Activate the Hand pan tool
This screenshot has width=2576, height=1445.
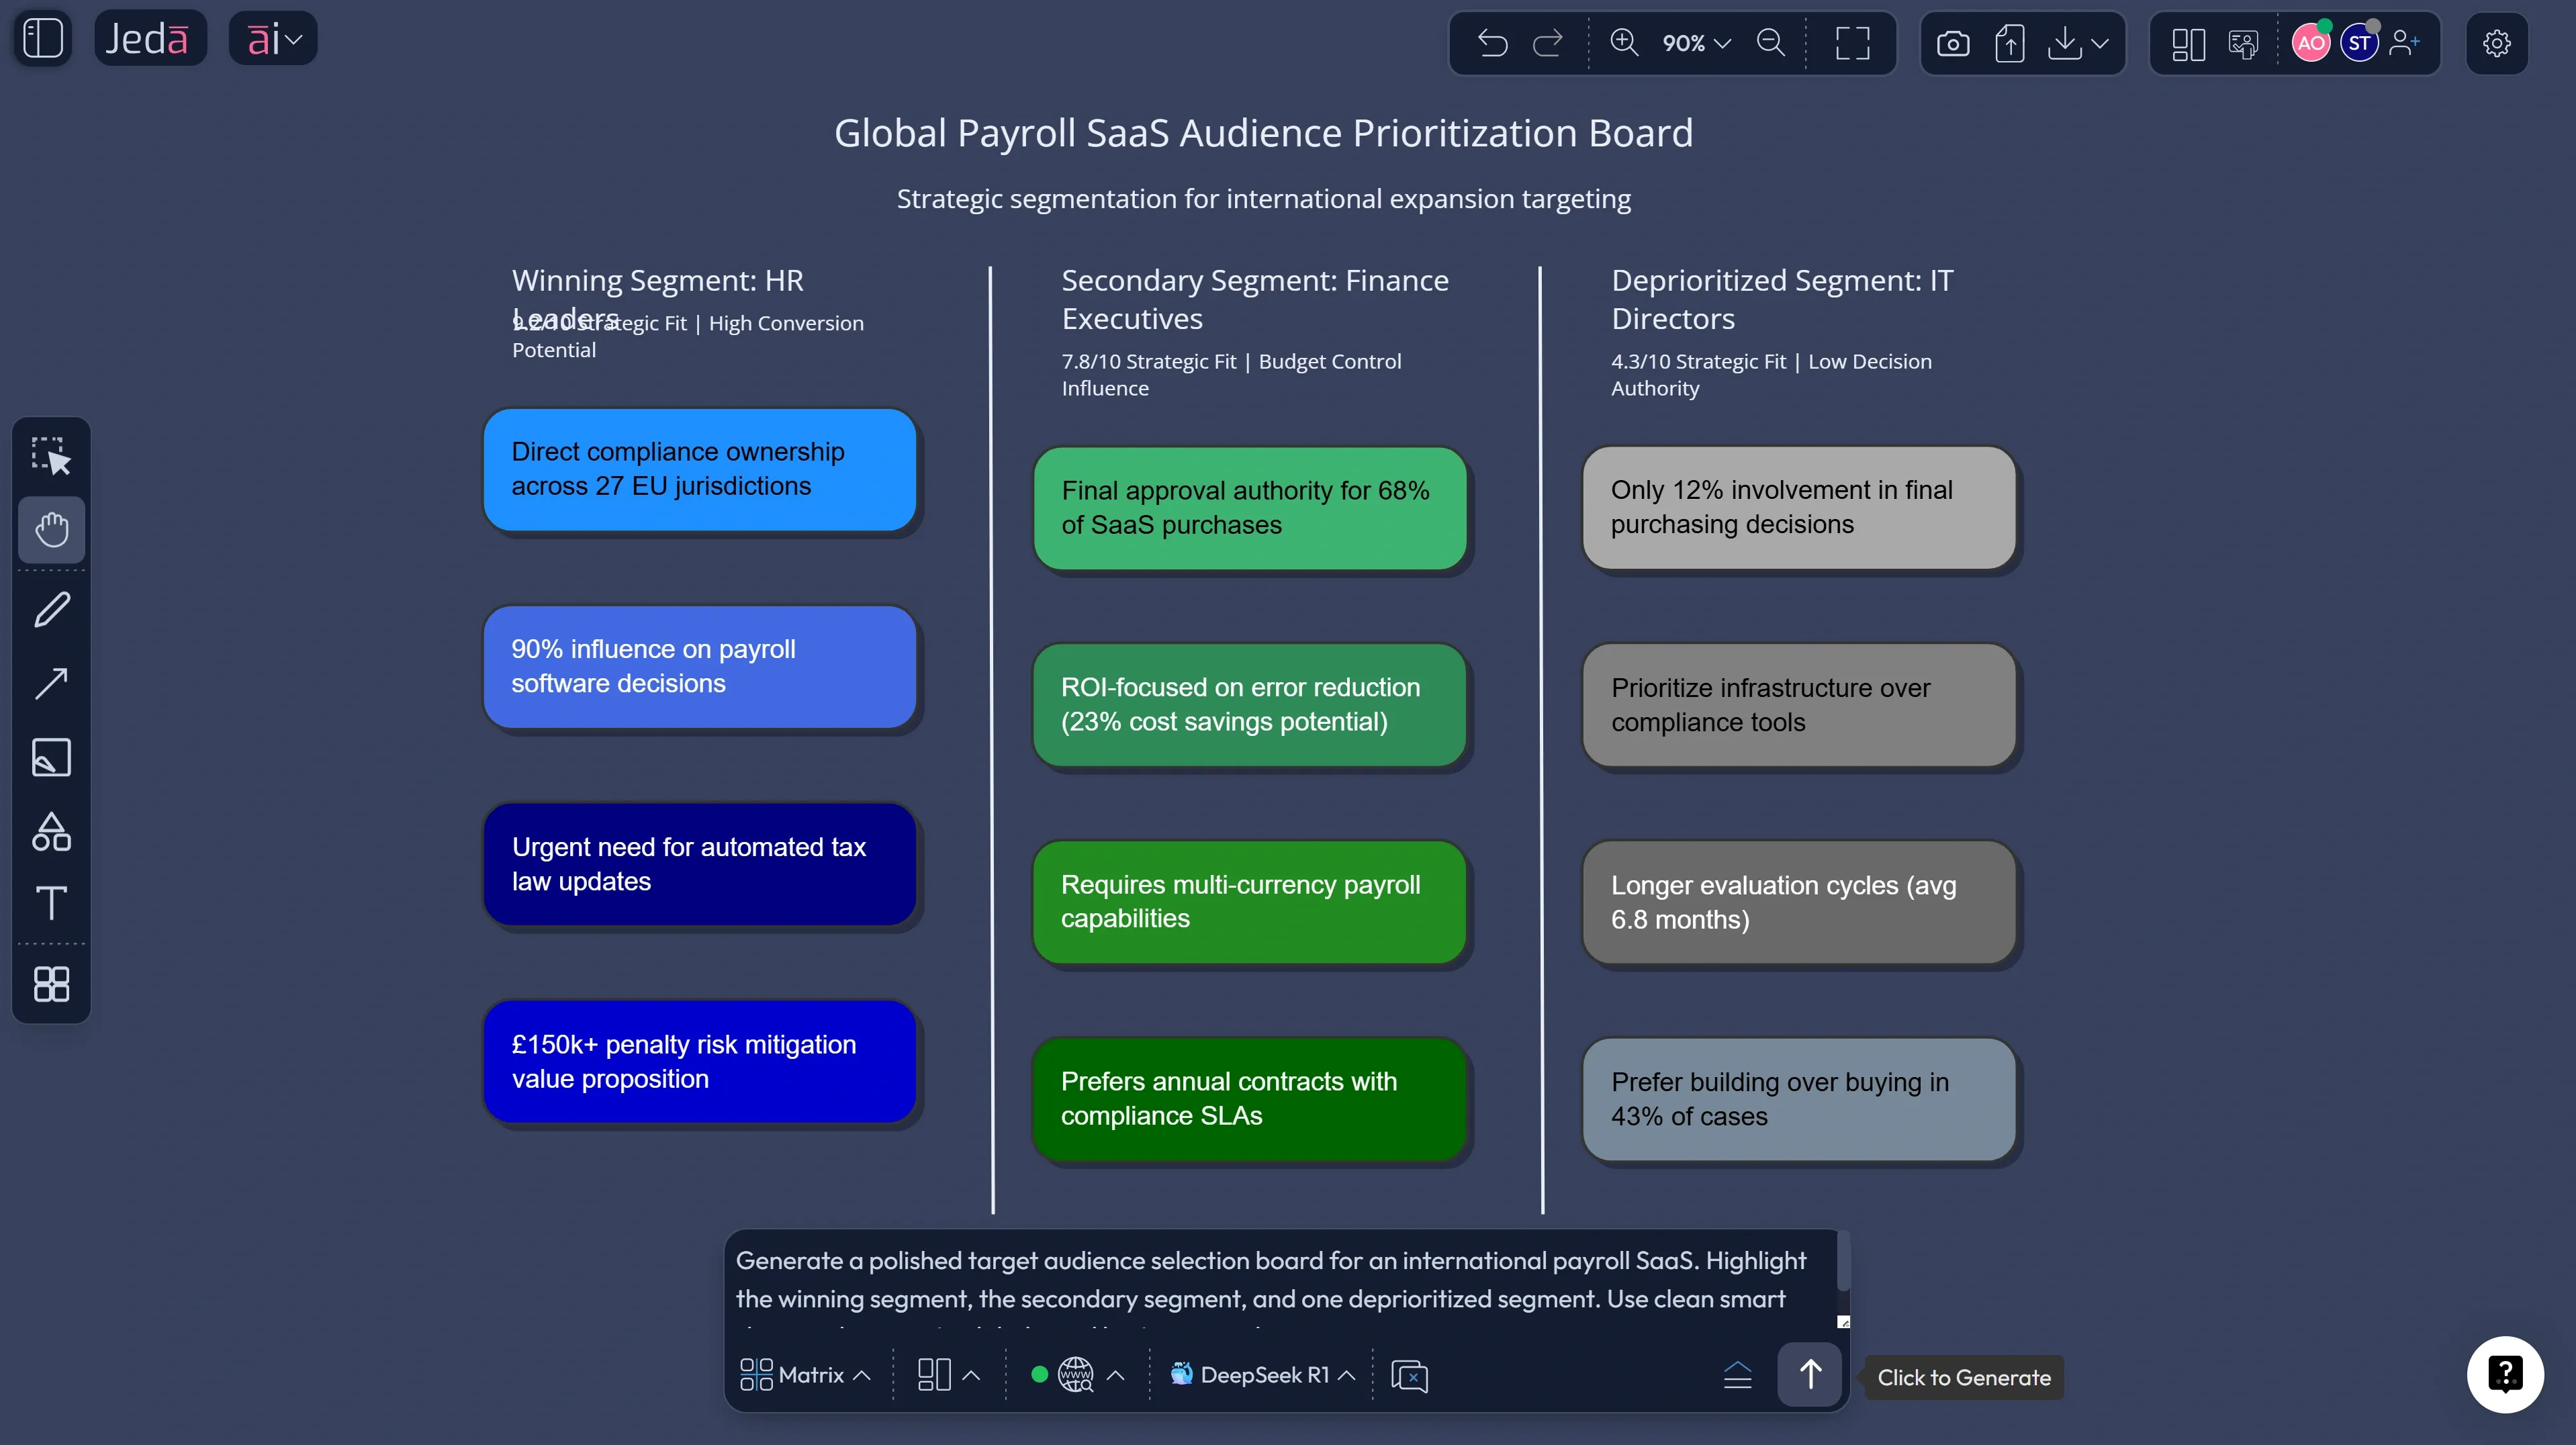pos(51,530)
